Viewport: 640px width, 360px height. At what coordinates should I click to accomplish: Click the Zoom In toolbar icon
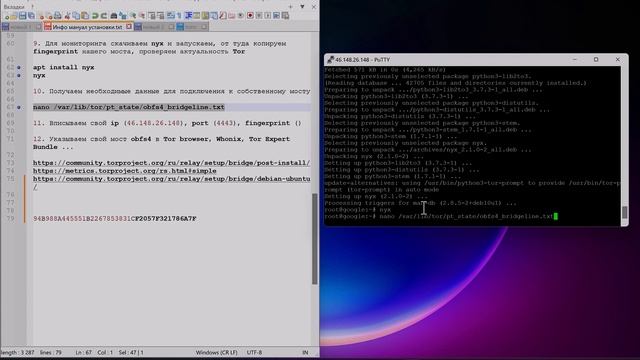click(133, 16)
